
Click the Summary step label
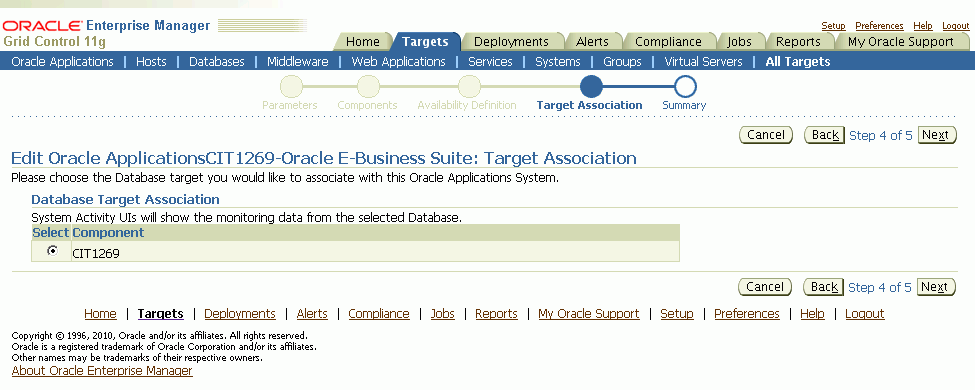pyautogui.click(x=684, y=105)
